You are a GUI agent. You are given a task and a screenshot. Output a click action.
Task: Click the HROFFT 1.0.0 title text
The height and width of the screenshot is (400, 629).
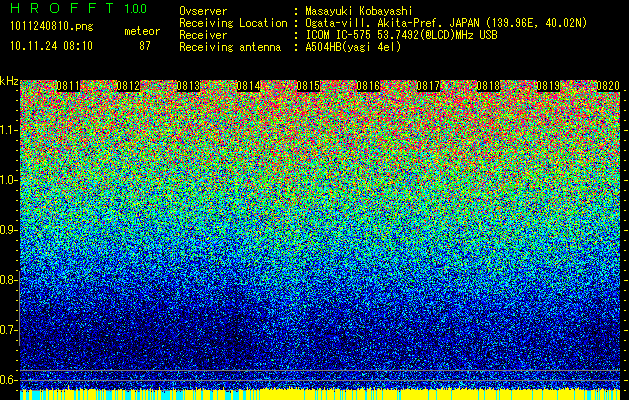[79, 8]
